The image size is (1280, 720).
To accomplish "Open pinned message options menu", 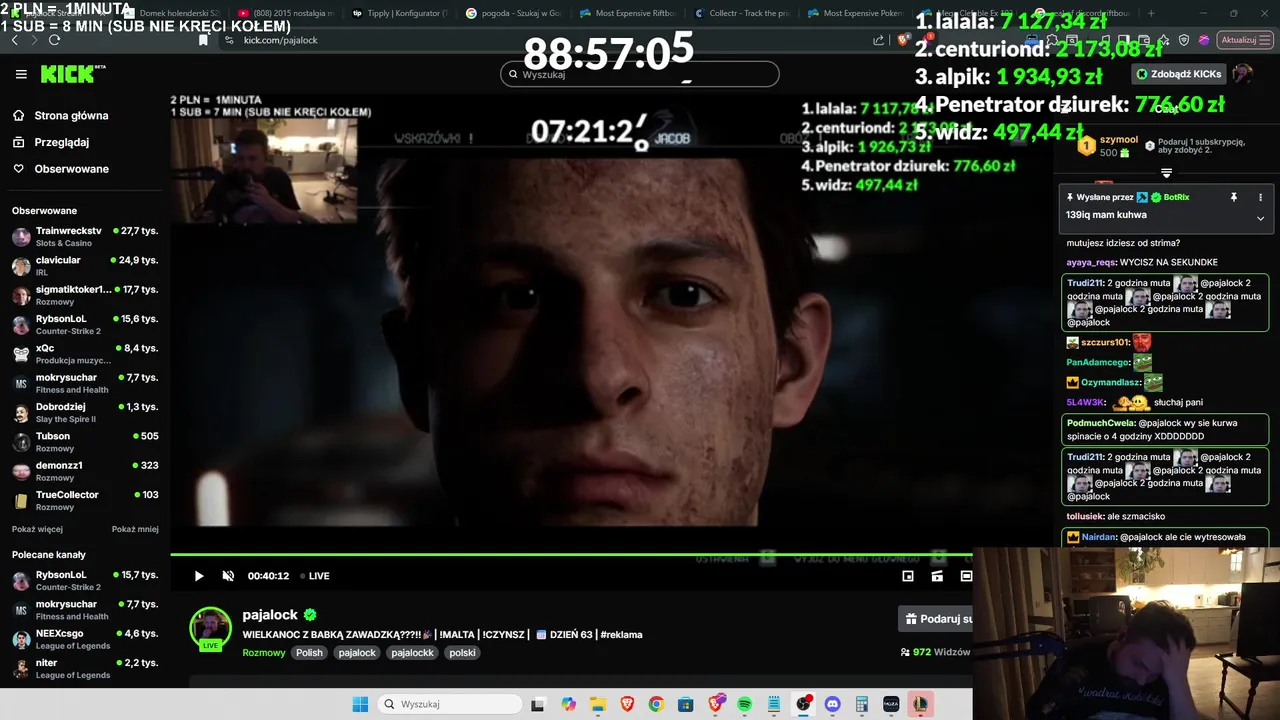I will tap(1260, 198).
